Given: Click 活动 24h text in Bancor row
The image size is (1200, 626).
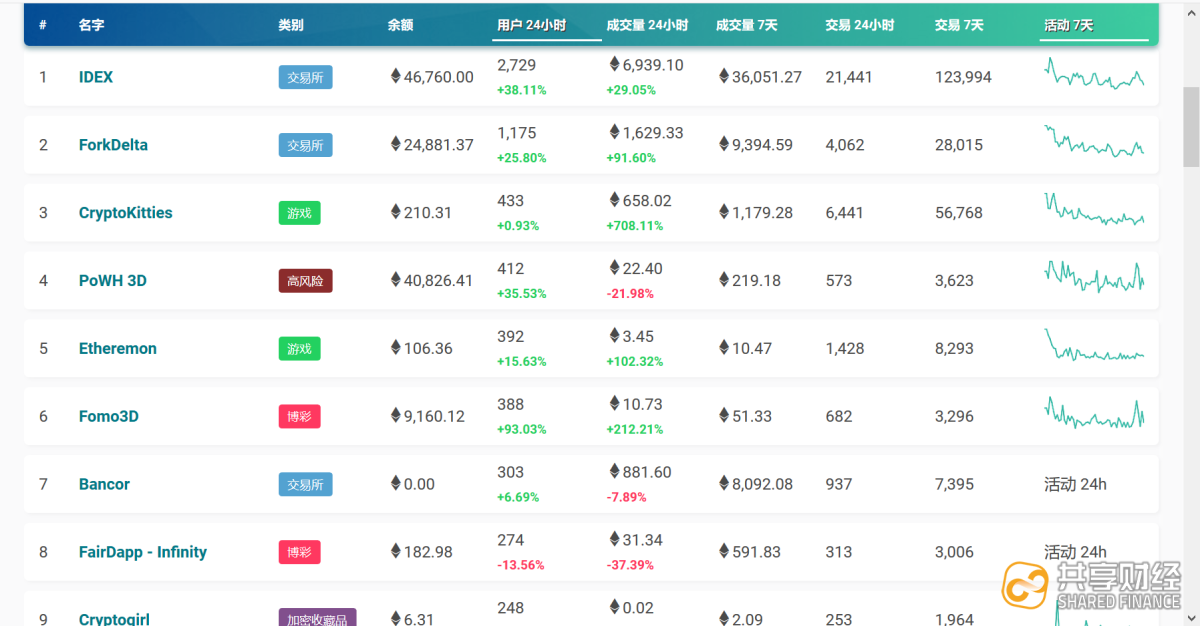Looking at the screenshot, I should tap(1075, 484).
